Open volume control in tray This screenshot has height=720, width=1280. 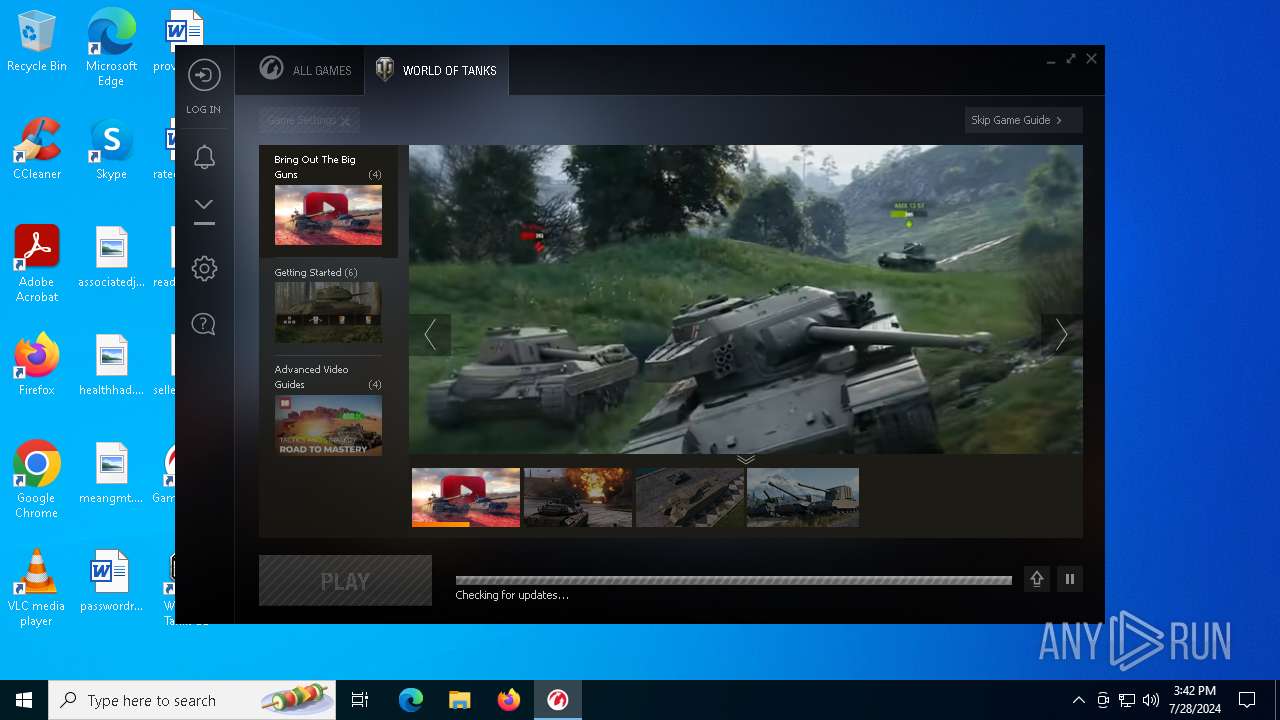(x=1151, y=700)
